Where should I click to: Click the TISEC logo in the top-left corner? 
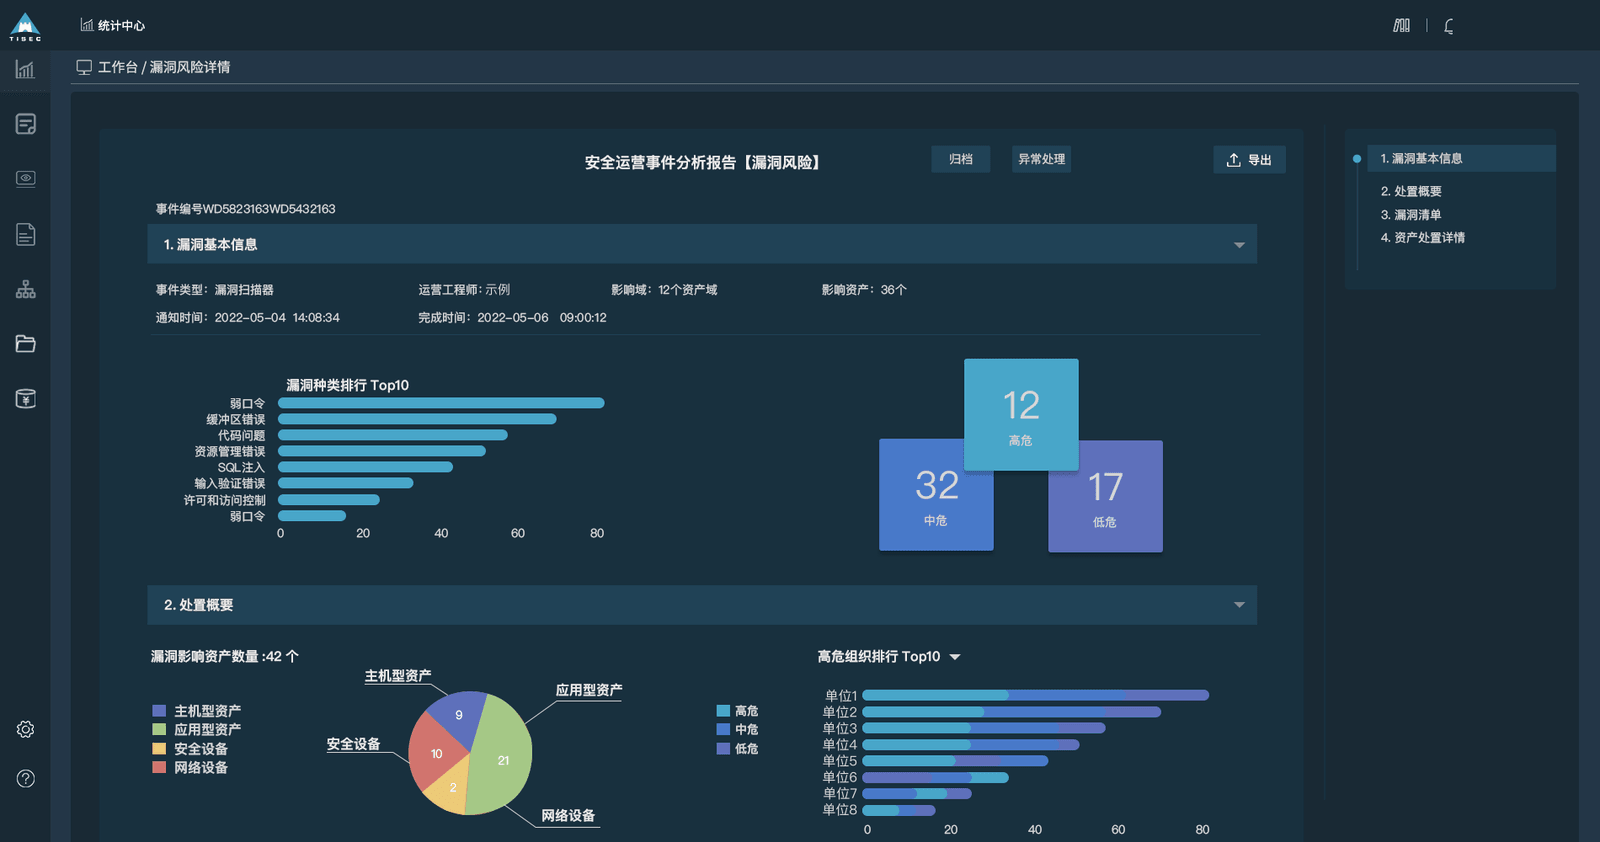(x=25, y=27)
